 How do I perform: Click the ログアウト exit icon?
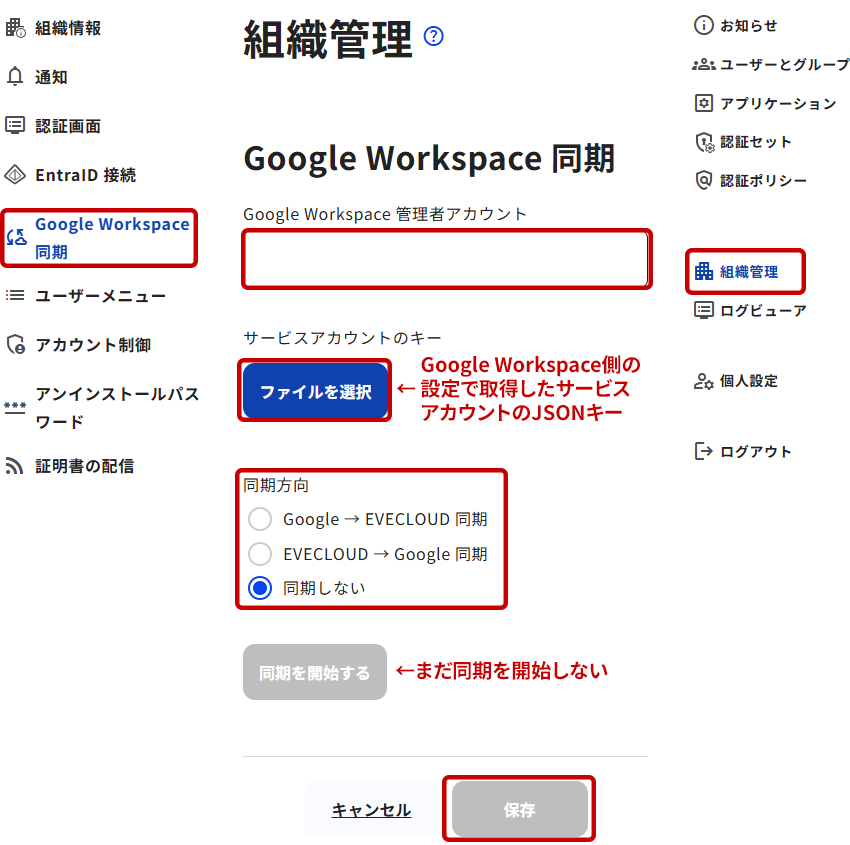(x=704, y=451)
